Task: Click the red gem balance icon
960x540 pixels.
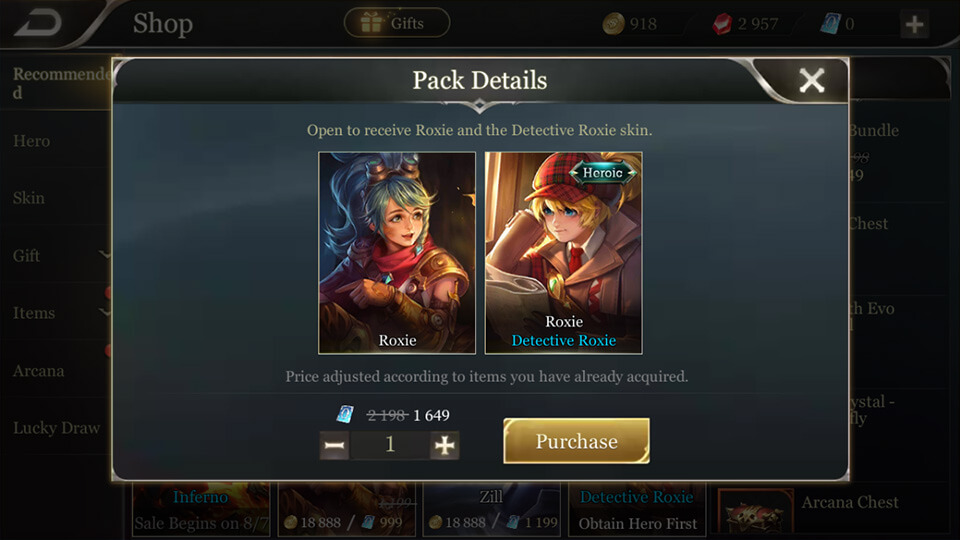Action: tap(722, 24)
